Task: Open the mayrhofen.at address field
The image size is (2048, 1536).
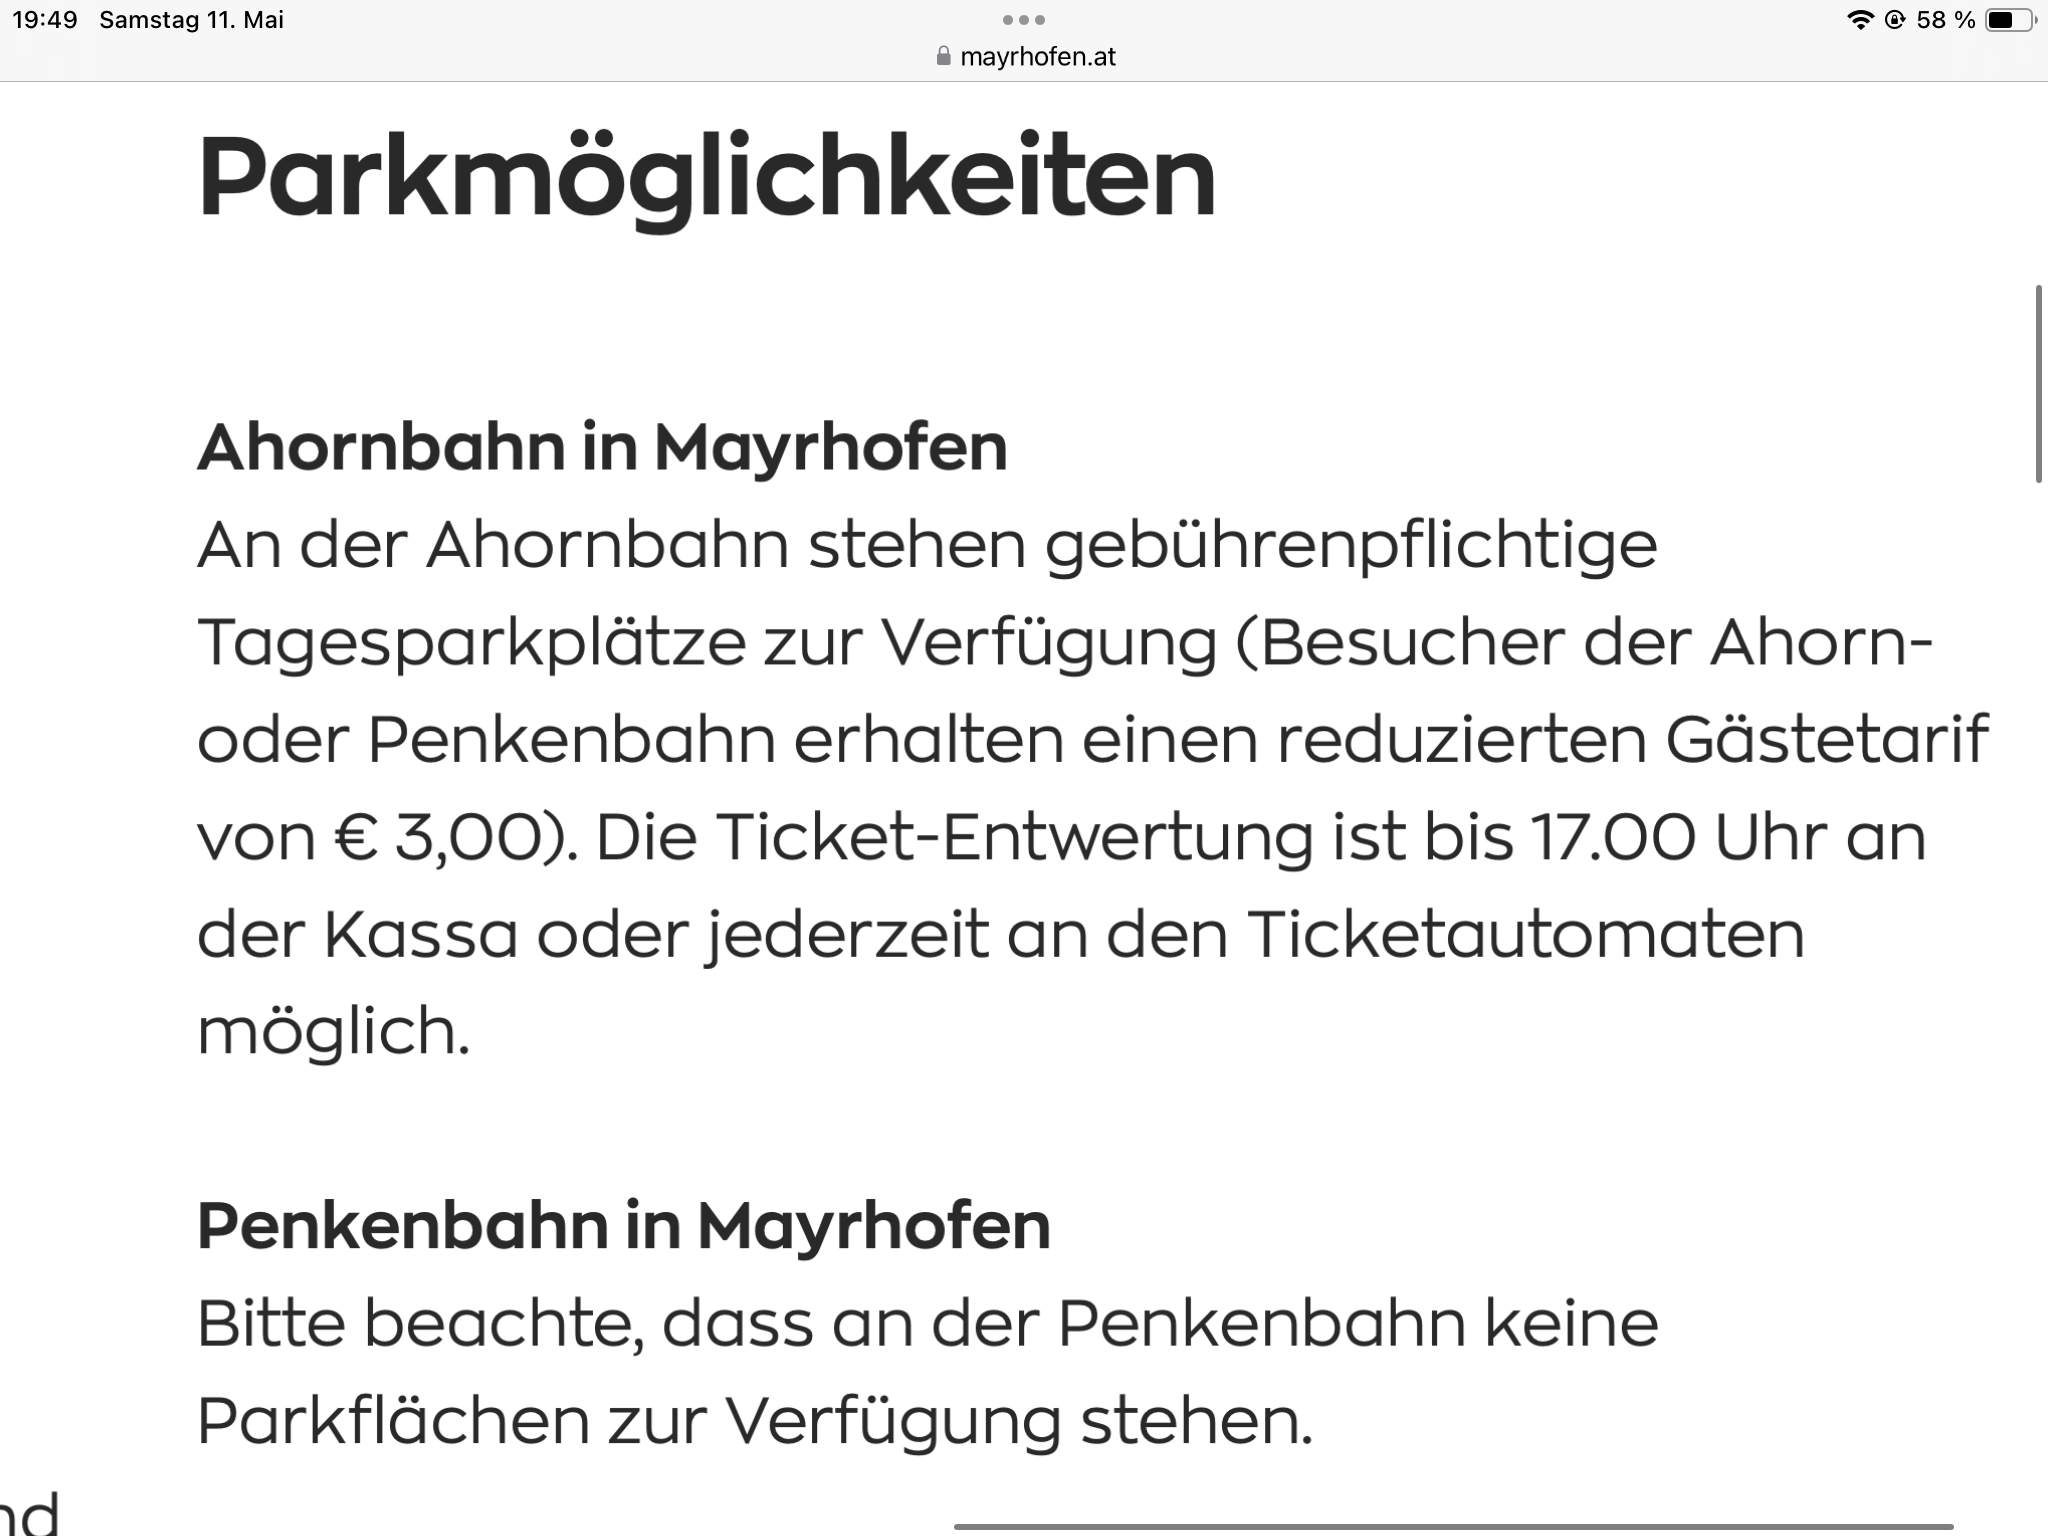Action: pyautogui.click(x=1036, y=56)
